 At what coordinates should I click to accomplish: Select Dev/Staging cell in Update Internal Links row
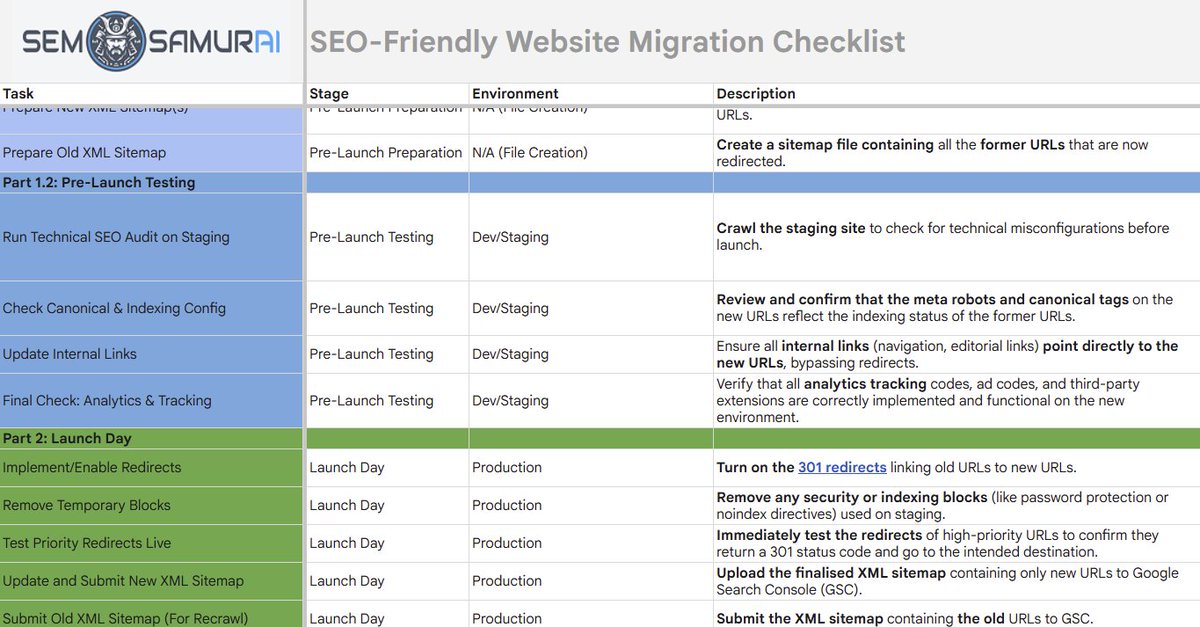591,354
